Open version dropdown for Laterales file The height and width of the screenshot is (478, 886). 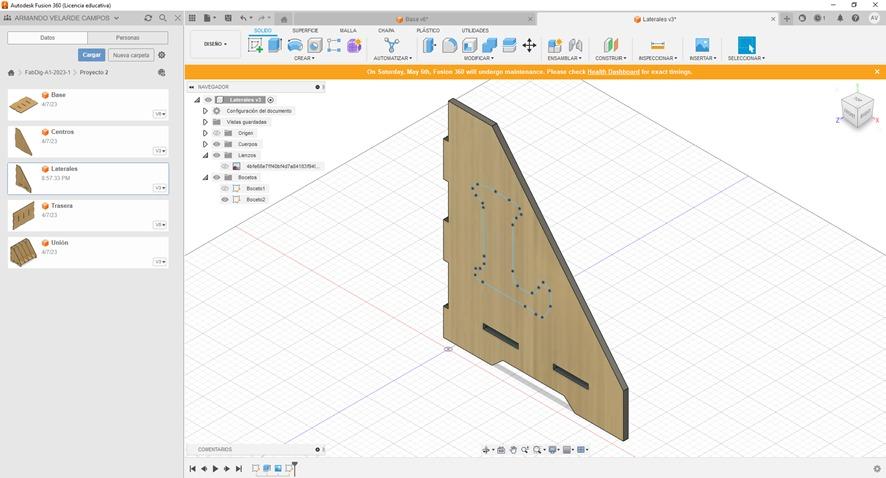pos(160,188)
